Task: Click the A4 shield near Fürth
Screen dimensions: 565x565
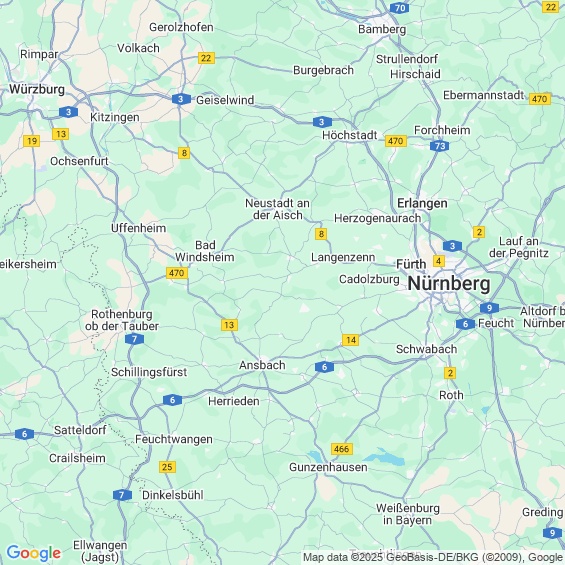Action: (x=439, y=261)
